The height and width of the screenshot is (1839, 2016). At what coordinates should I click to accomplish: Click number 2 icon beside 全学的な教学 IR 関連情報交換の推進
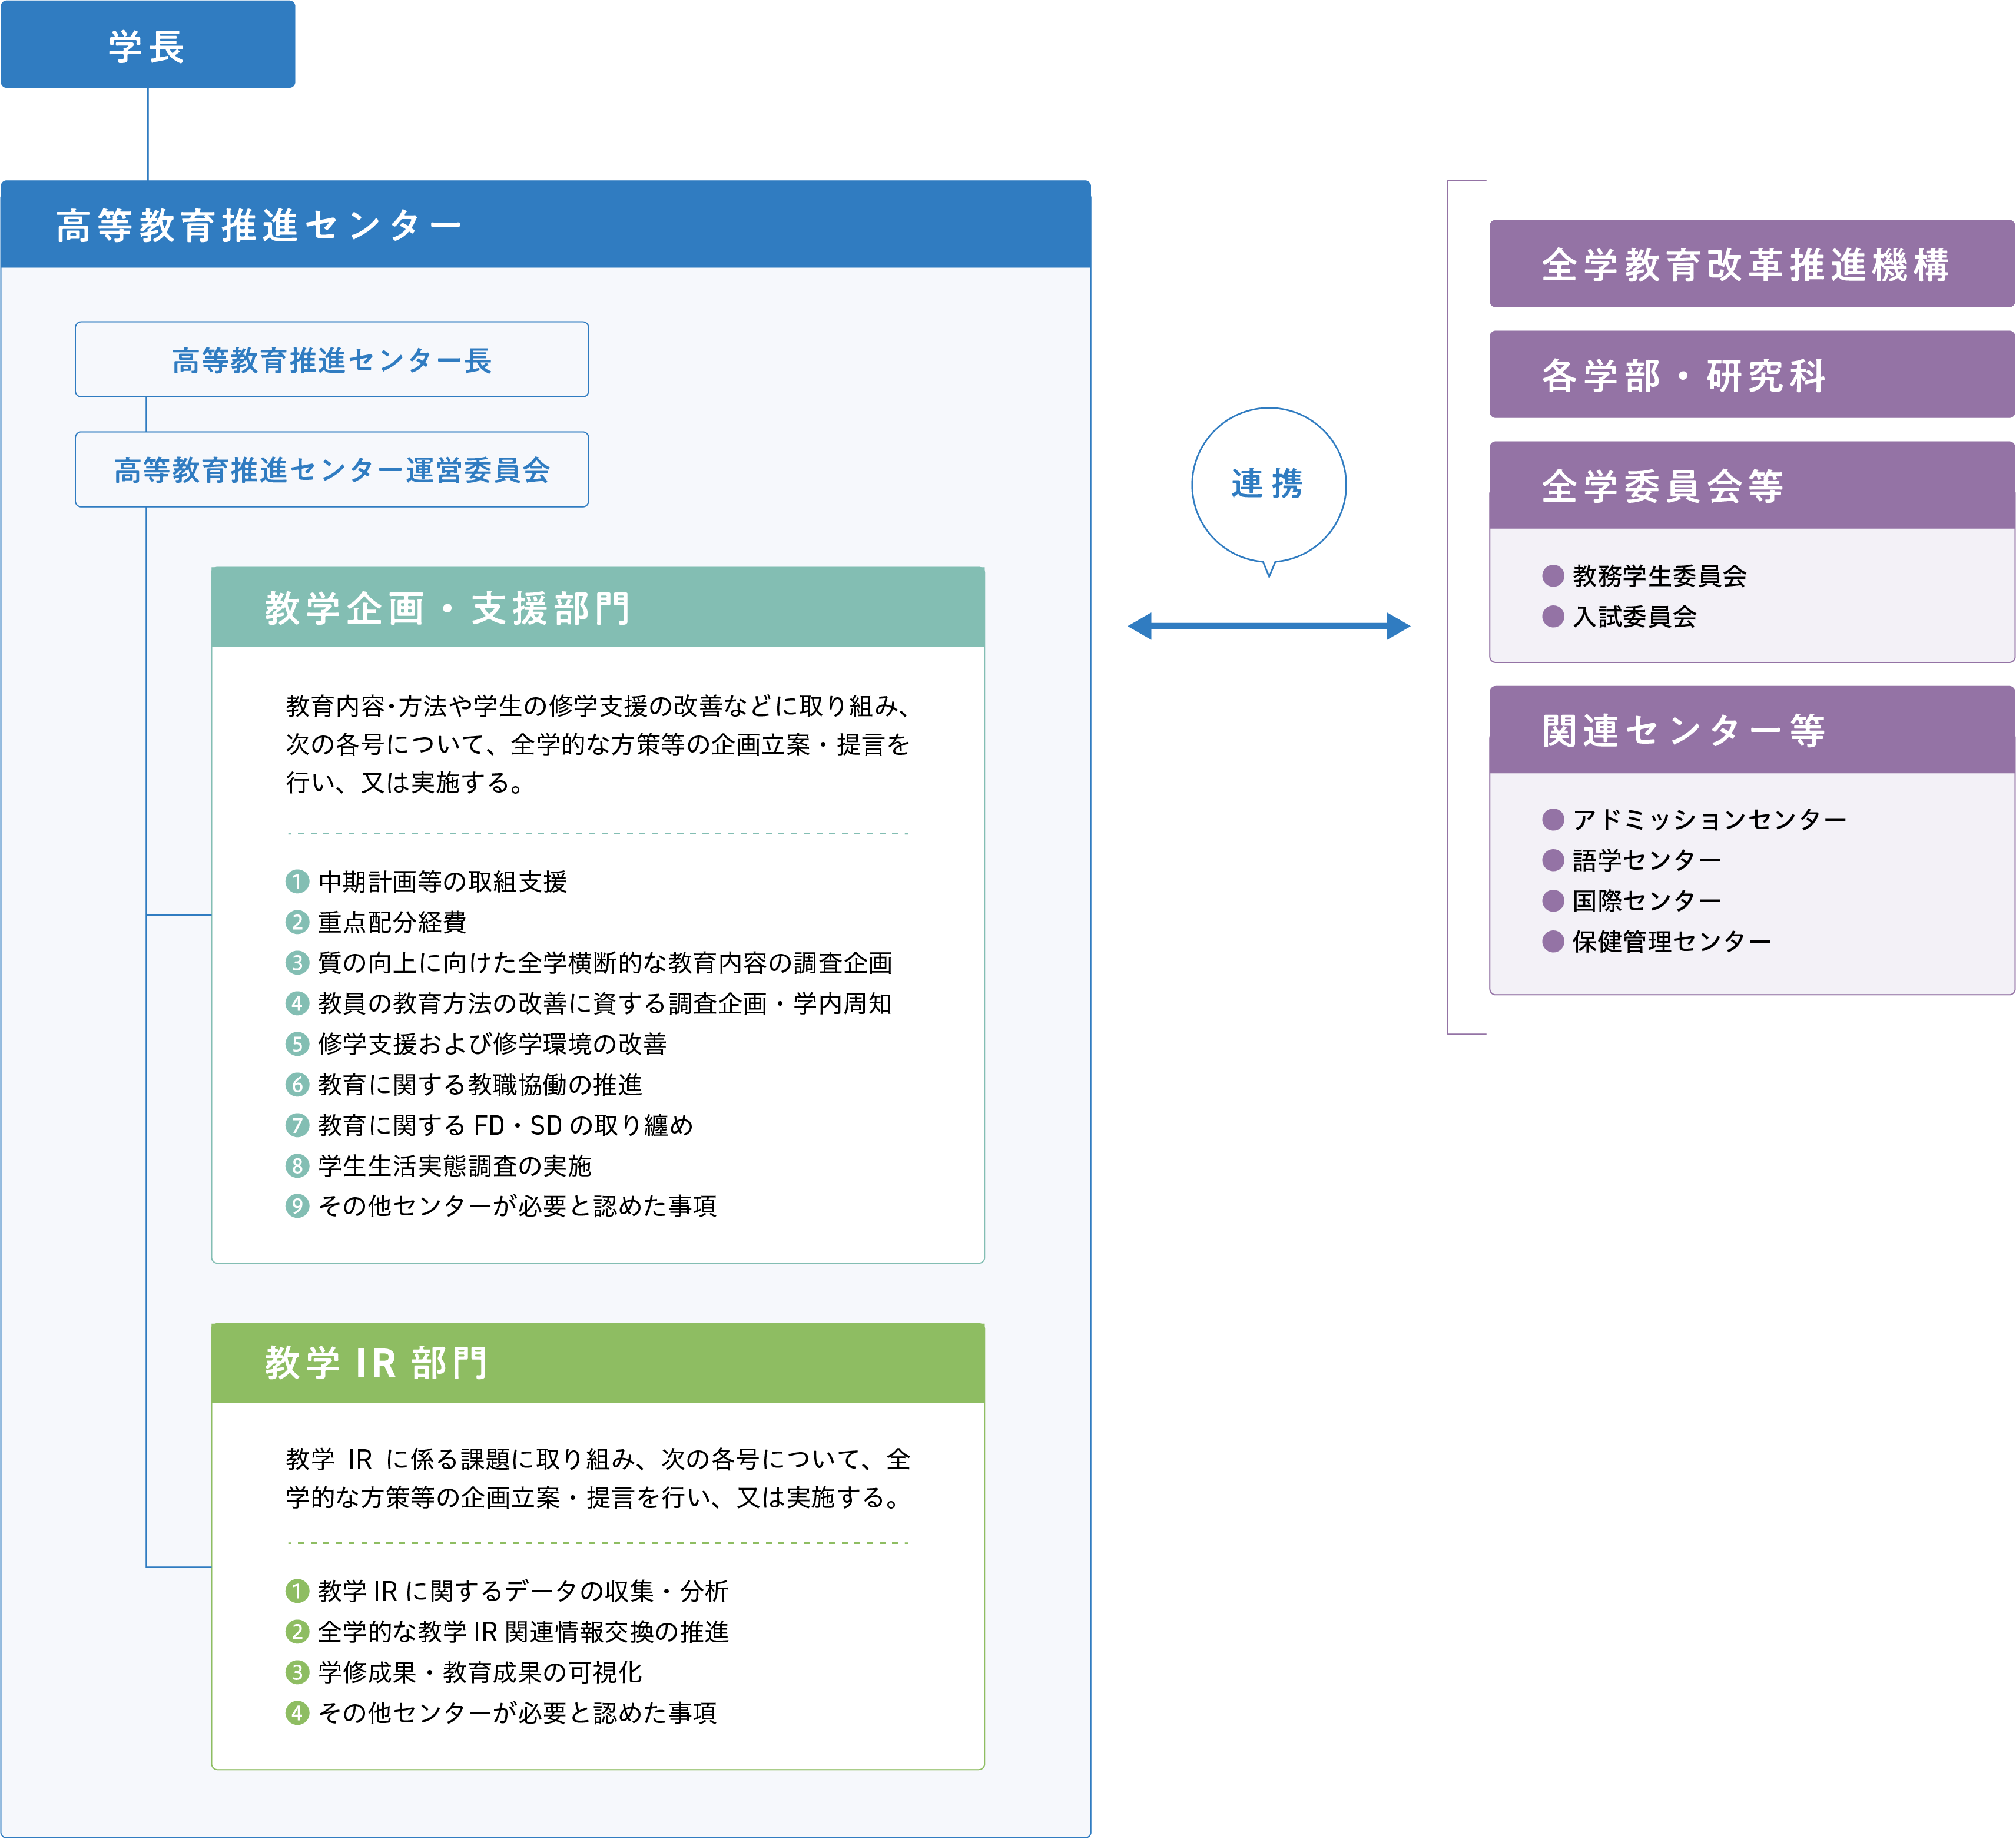tap(297, 1632)
